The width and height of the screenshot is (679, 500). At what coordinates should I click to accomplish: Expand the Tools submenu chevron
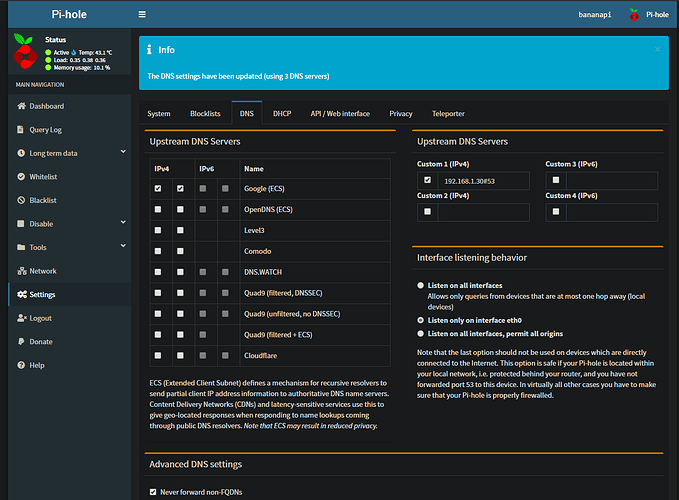point(123,245)
